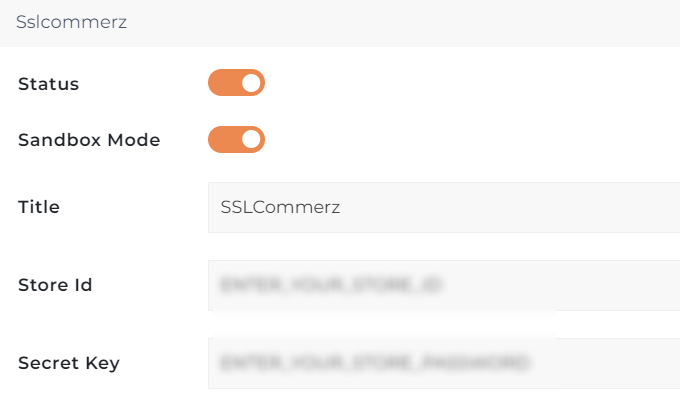Click the Sandbox Mode label
The image size is (680, 400).
(89, 140)
